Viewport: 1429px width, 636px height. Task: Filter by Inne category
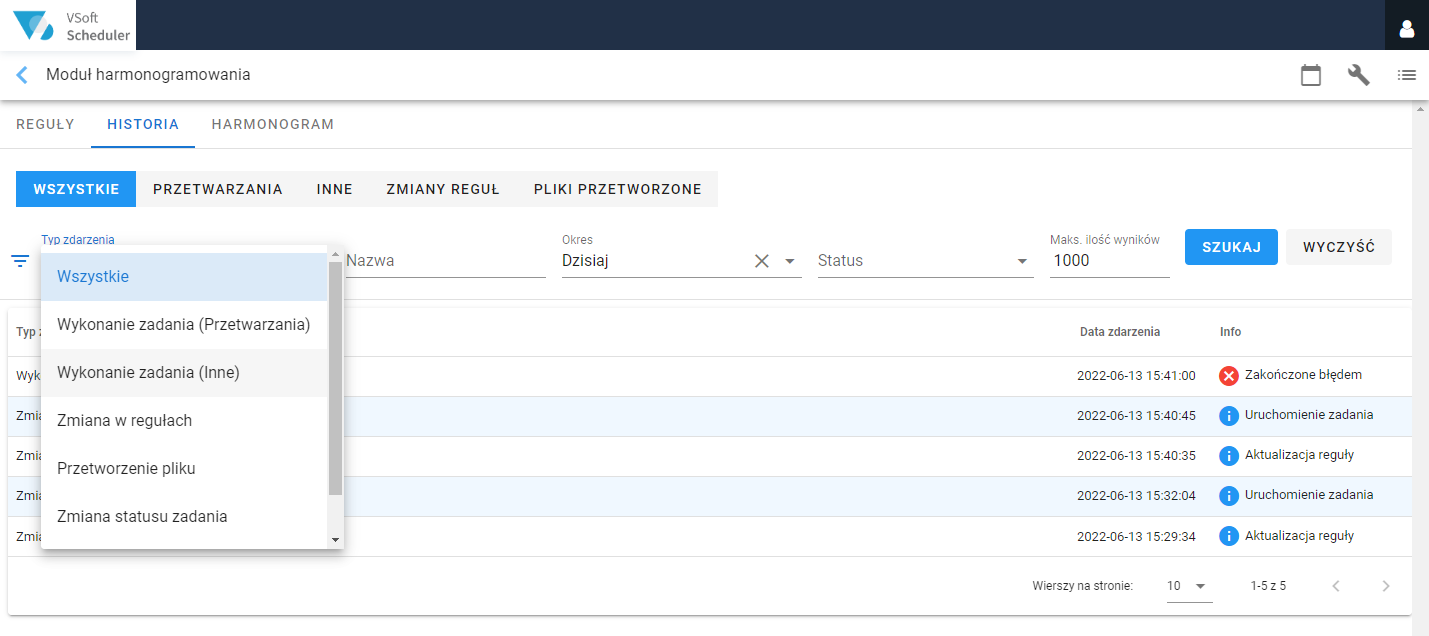[335, 189]
